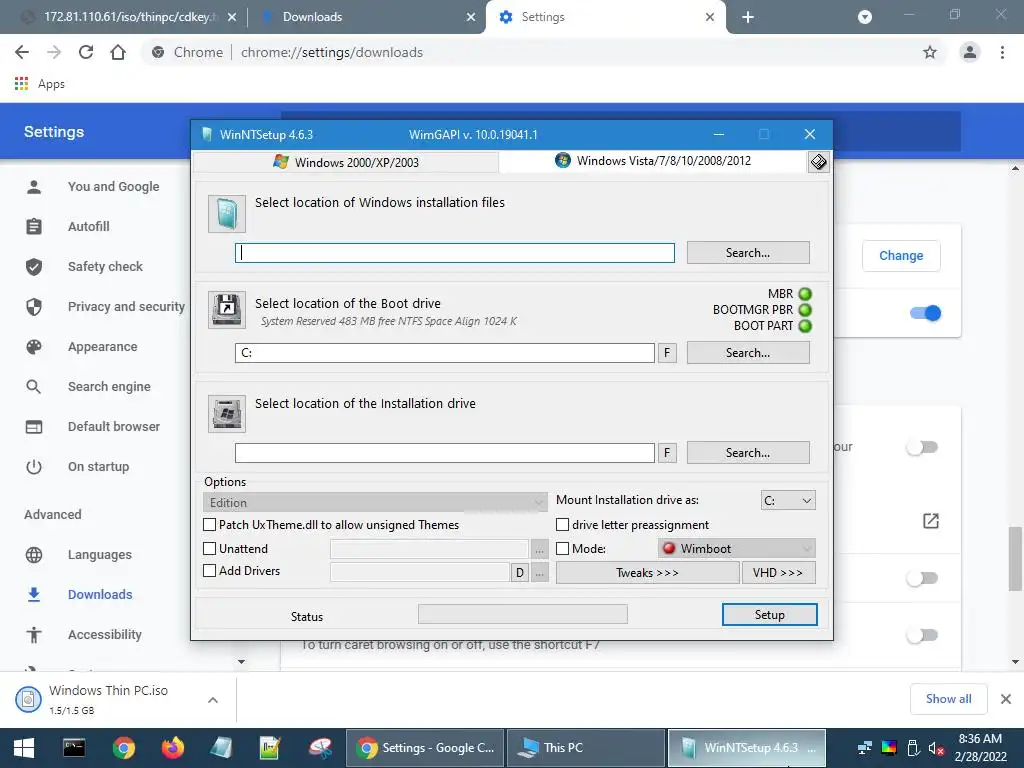Open Chrome tab search dropdown
Image resolution: width=1024 pixels, height=768 pixels.
click(865, 17)
